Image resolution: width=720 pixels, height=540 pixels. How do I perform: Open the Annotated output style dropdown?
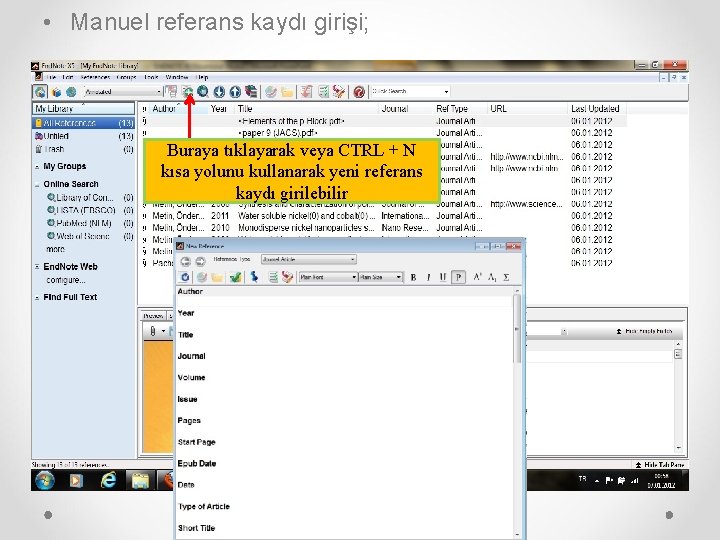point(123,92)
